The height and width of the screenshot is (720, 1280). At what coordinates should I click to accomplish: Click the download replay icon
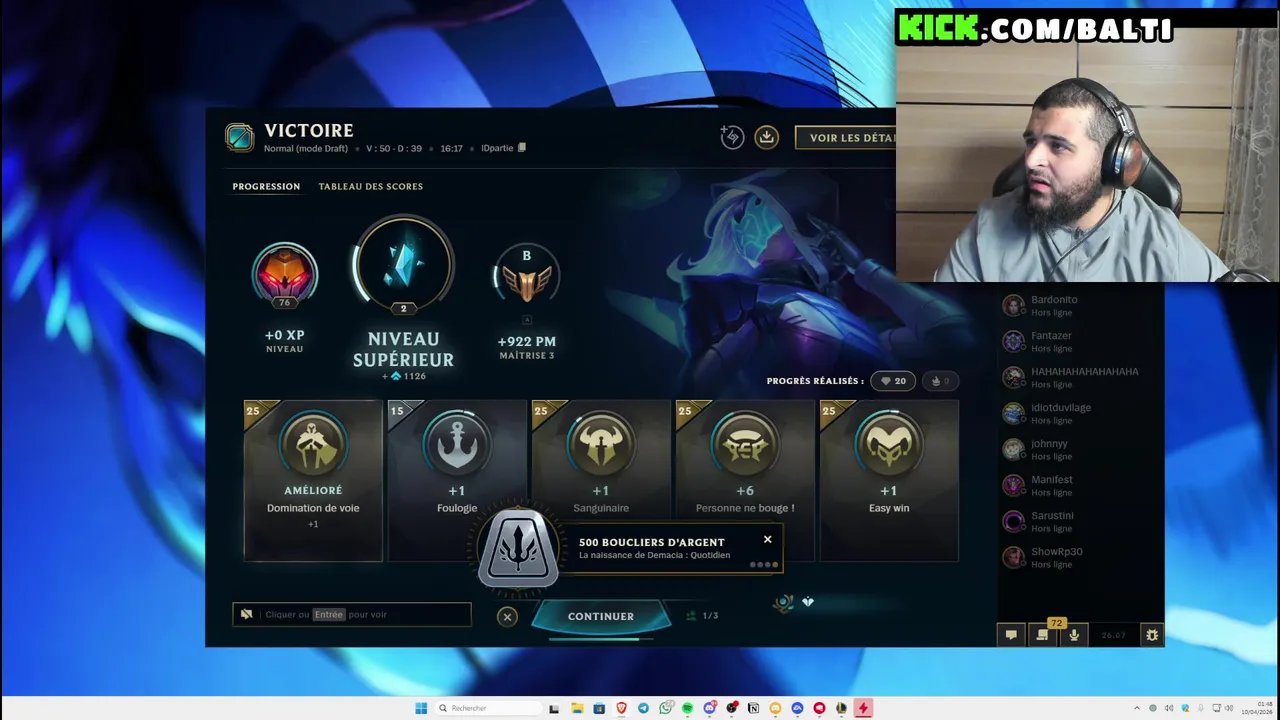[x=766, y=137]
